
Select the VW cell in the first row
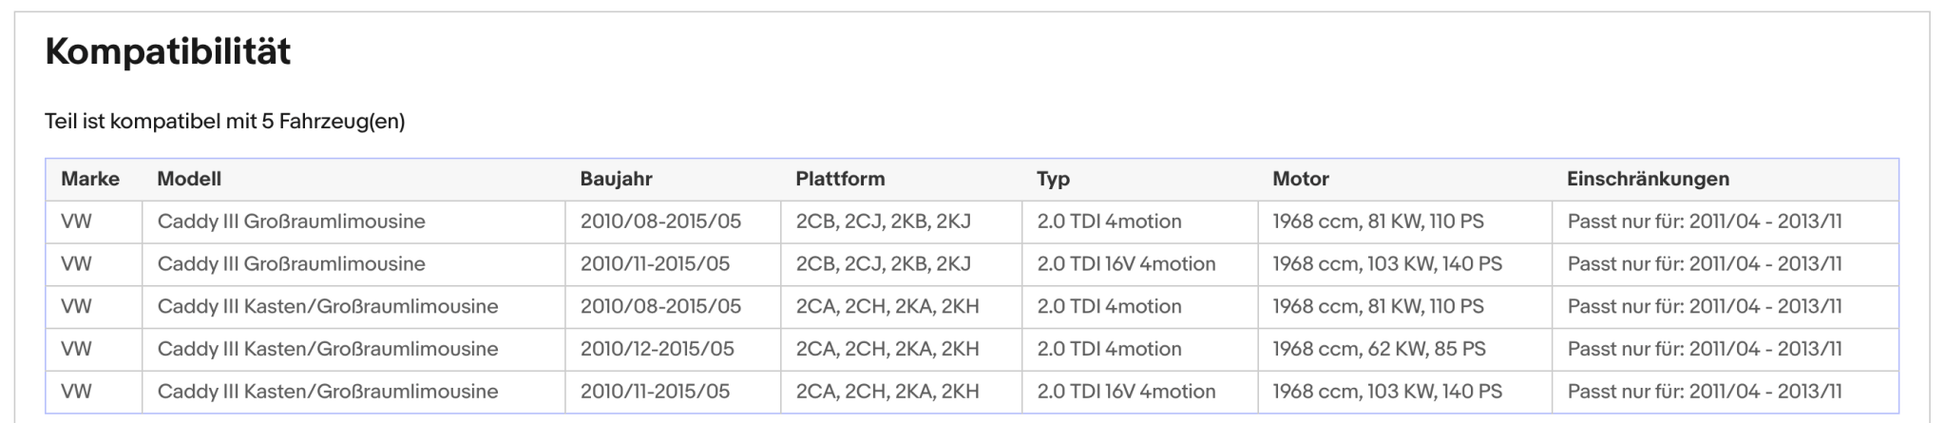click(x=76, y=222)
